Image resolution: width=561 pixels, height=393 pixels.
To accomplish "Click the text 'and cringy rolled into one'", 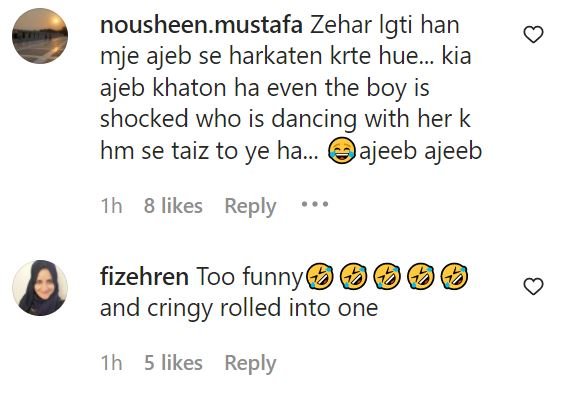I will (239, 309).
